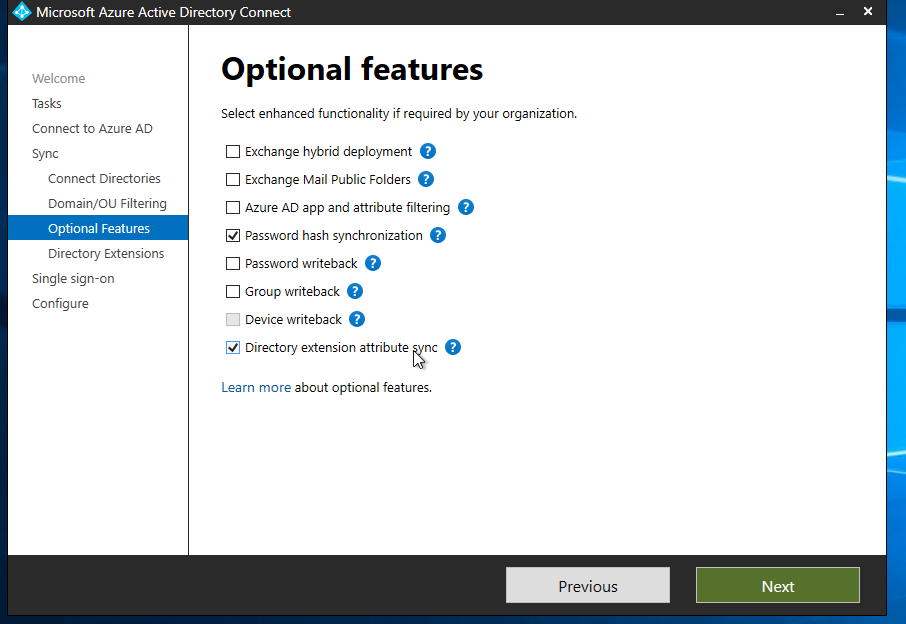Open help for Exchange Mail Public Folders
This screenshot has height=624, width=906.
click(426, 179)
